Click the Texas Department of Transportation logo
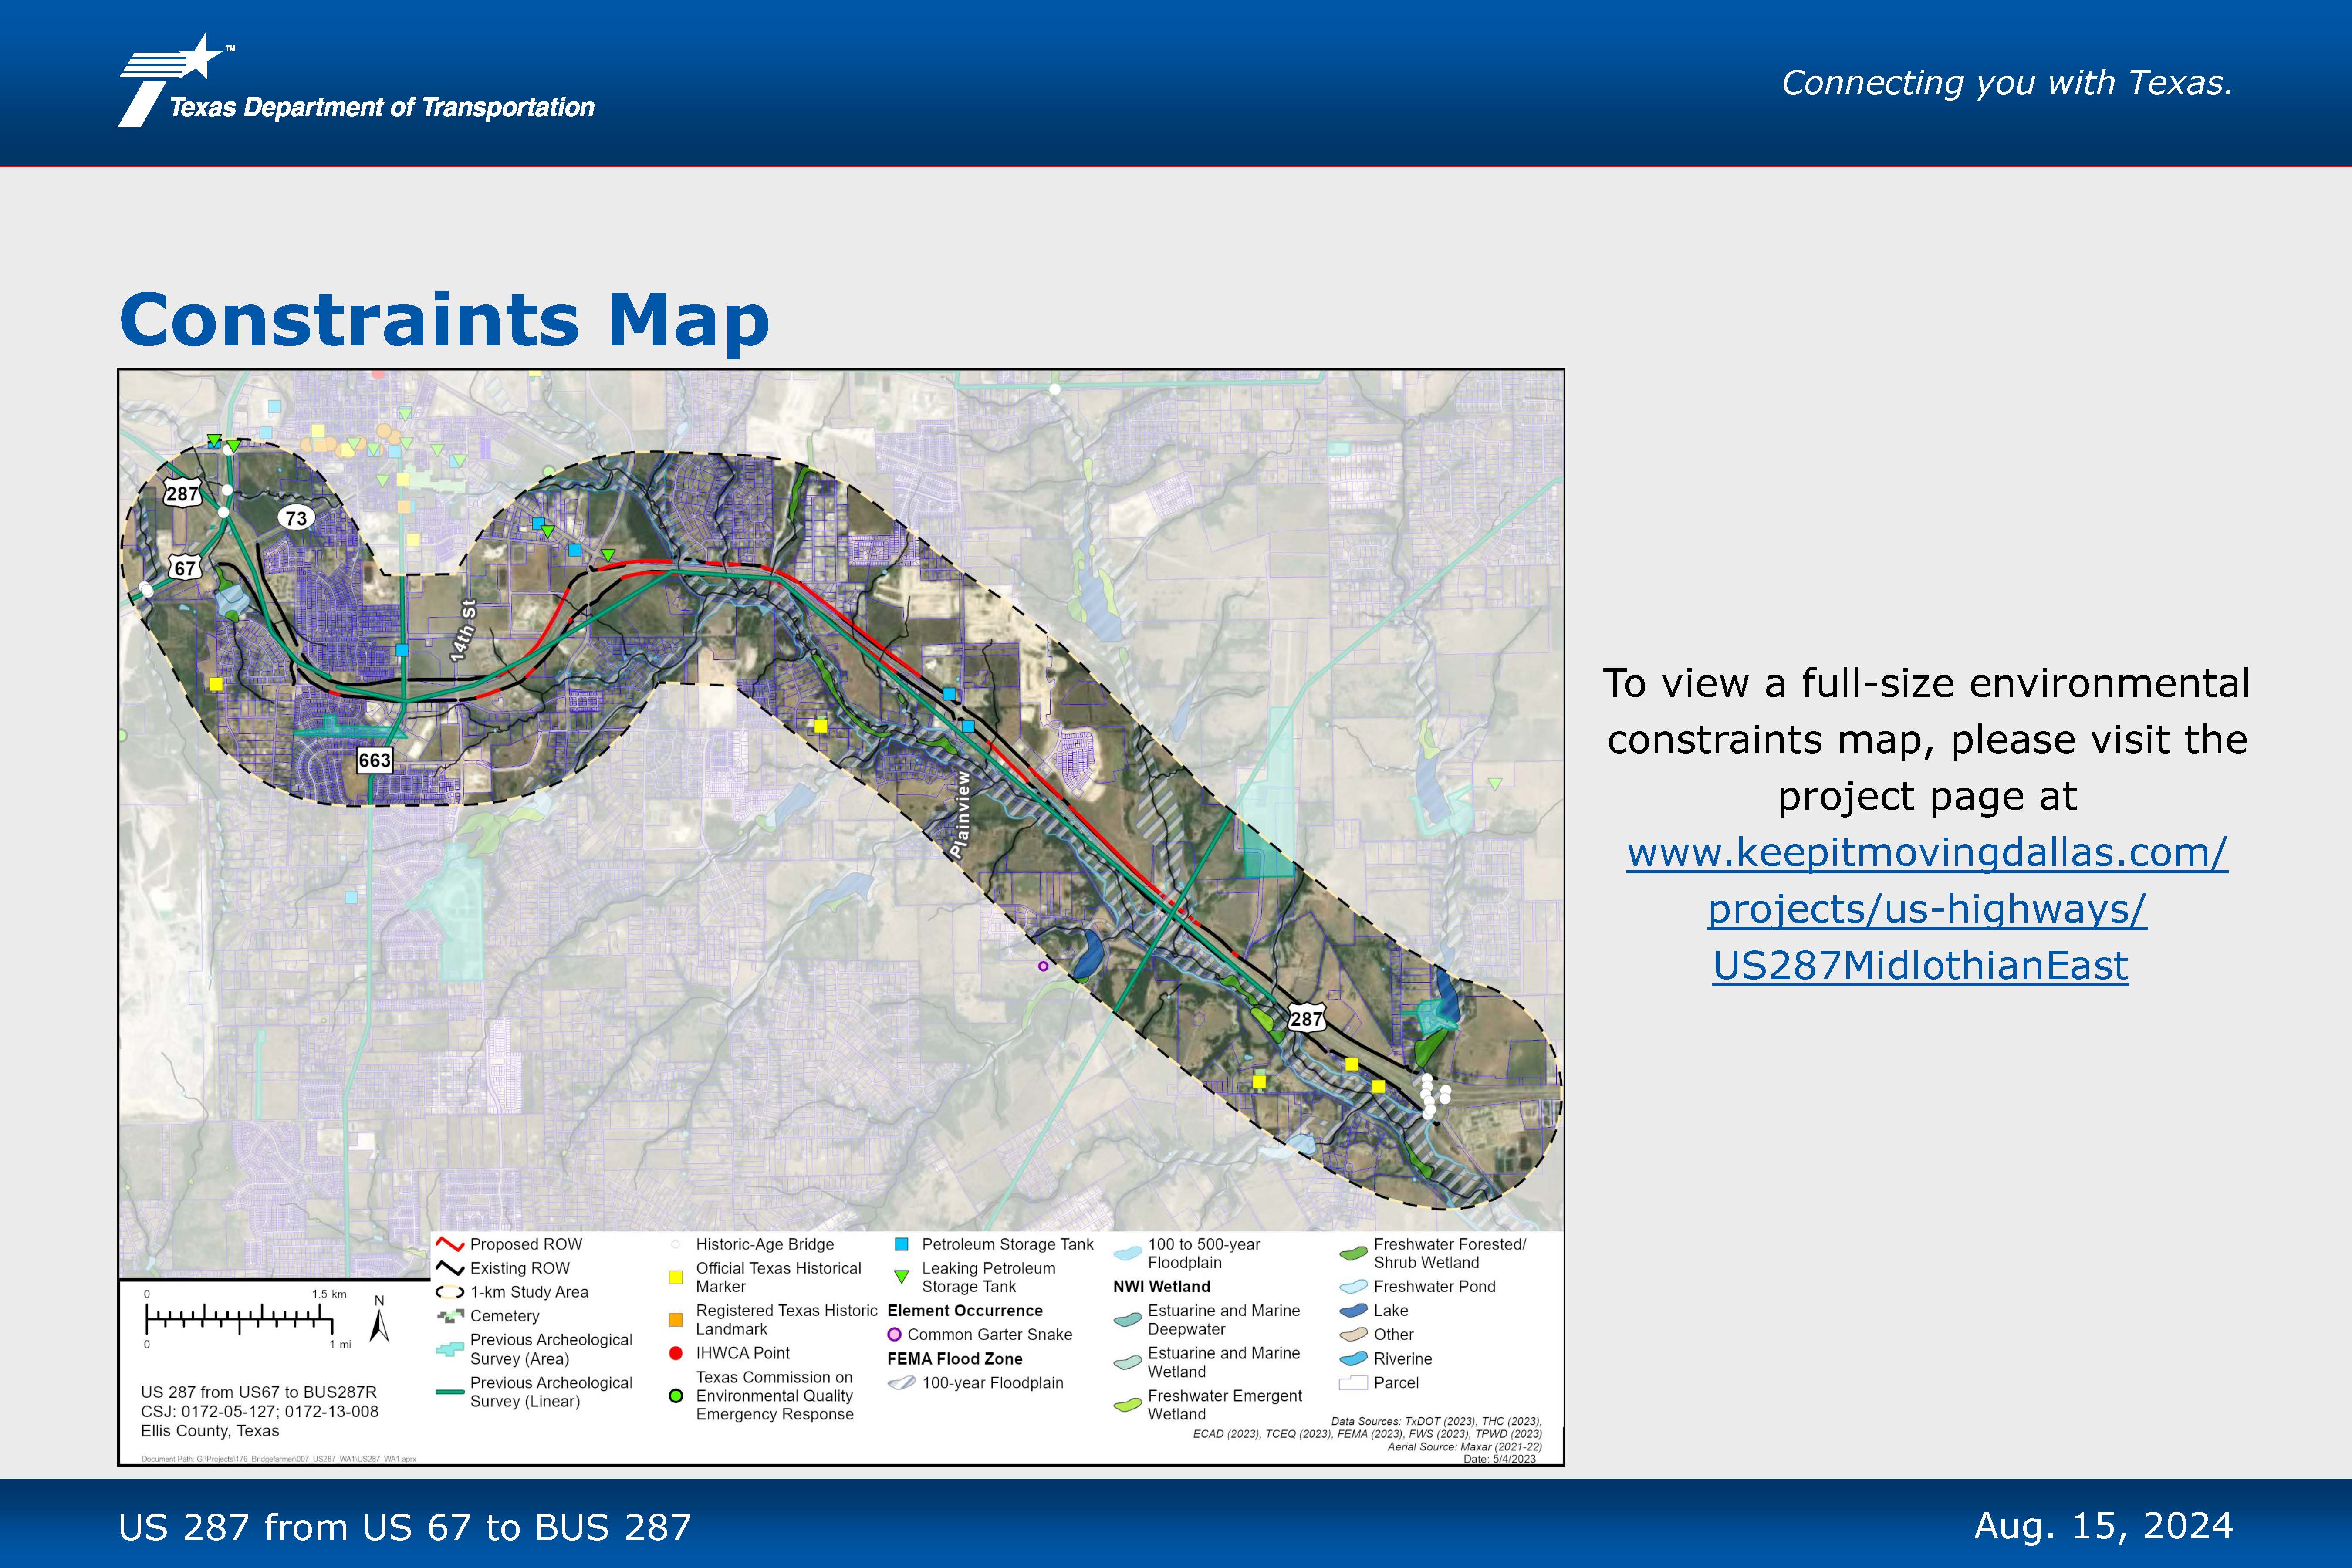2352x1568 pixels. pyautogui.click(x=356, y=81)
